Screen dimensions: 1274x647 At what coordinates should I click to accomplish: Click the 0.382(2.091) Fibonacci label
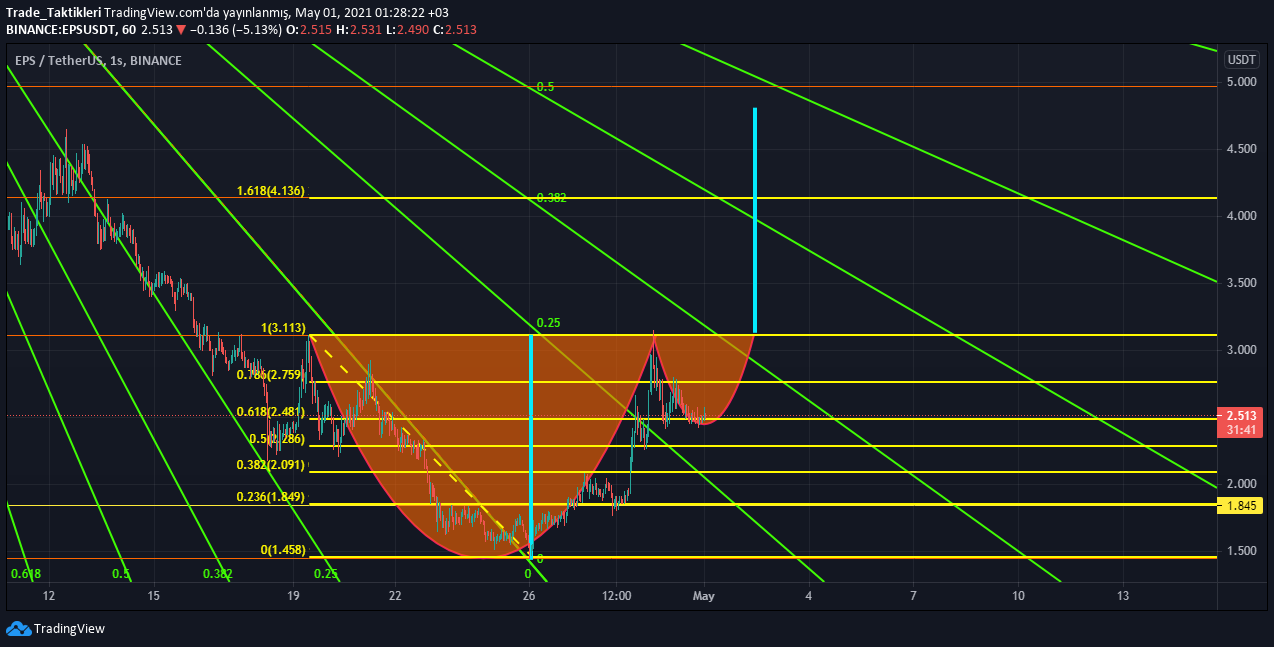[270, 464]
